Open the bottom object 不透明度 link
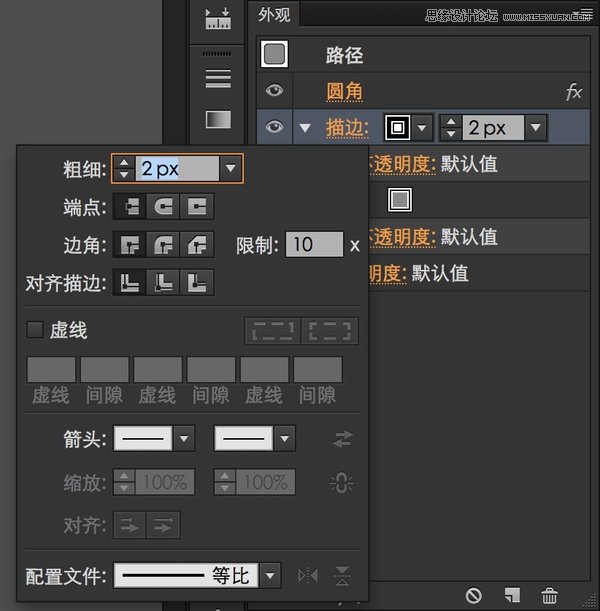The width and height of the screenshot is (600, 611). click(388, 274)
